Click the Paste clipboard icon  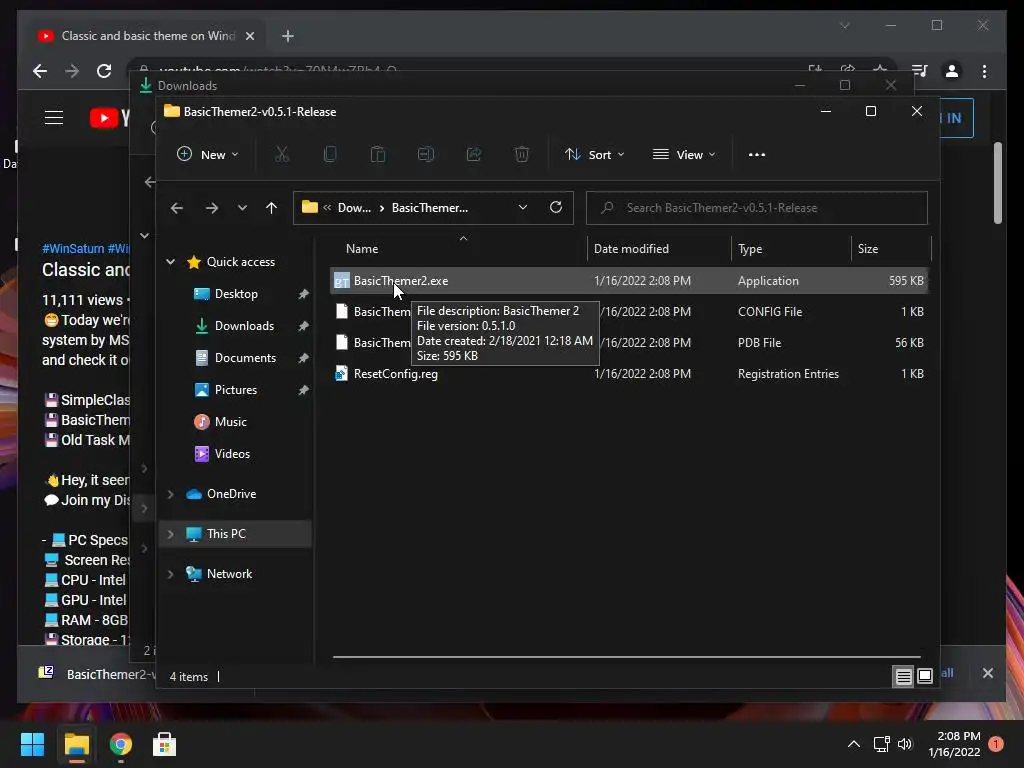(x=377, y=155)
